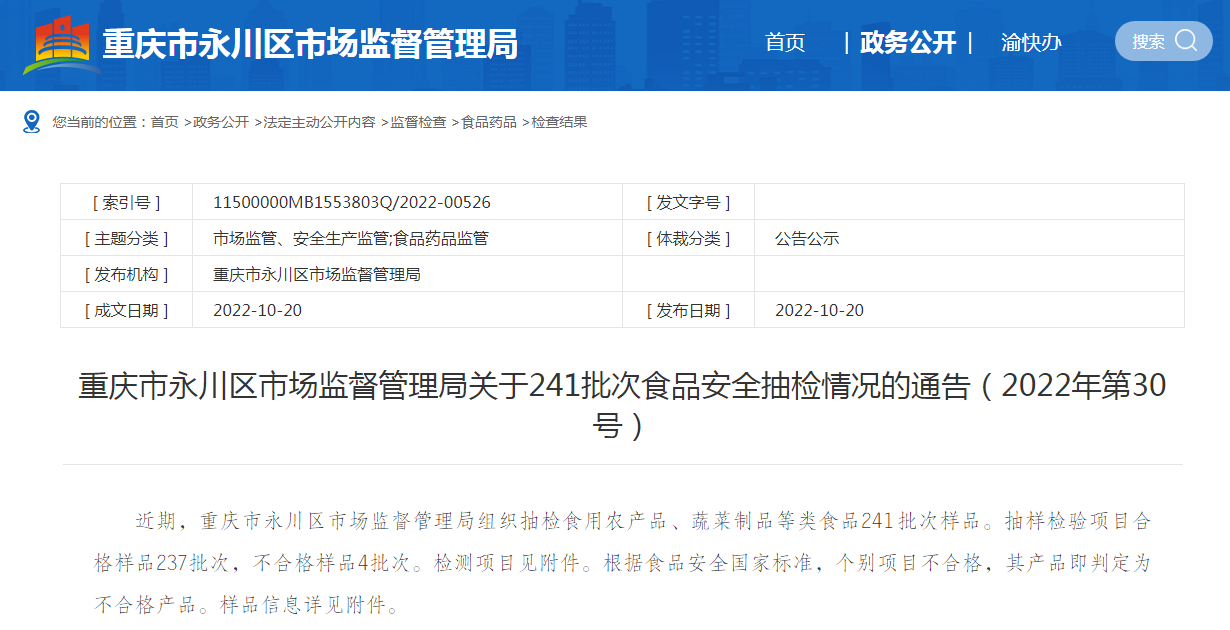The width and height of the screenshot is (1230, 630).
Task: Click the [ 索引号 ] table label
Action: [x=126, y=202]
